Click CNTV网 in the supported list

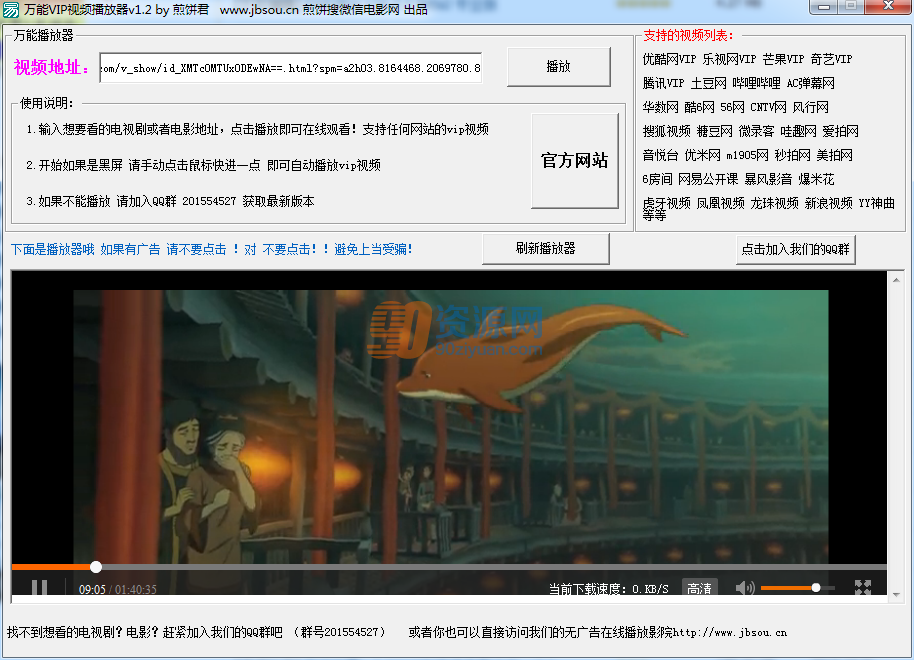click(x=768, y=107)
